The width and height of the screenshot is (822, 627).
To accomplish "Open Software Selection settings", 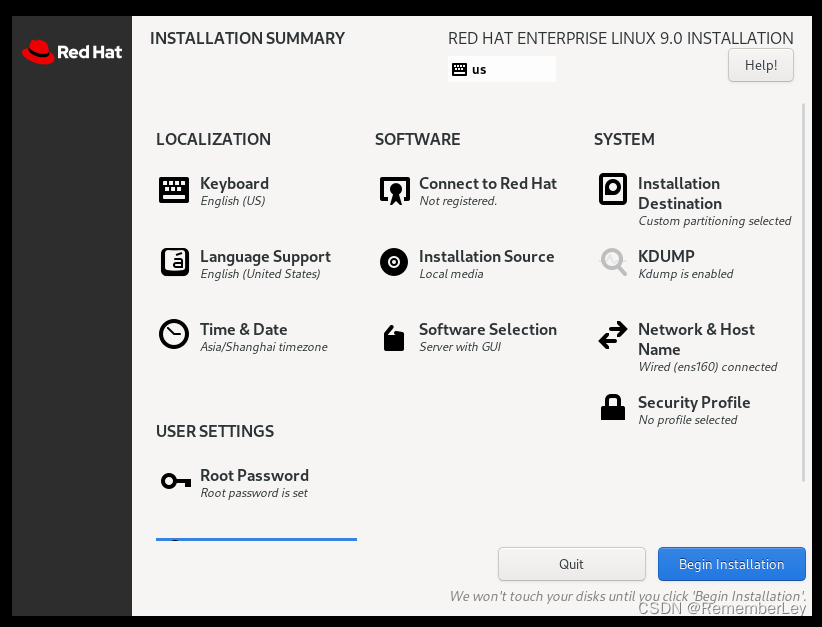I will 488,329.
